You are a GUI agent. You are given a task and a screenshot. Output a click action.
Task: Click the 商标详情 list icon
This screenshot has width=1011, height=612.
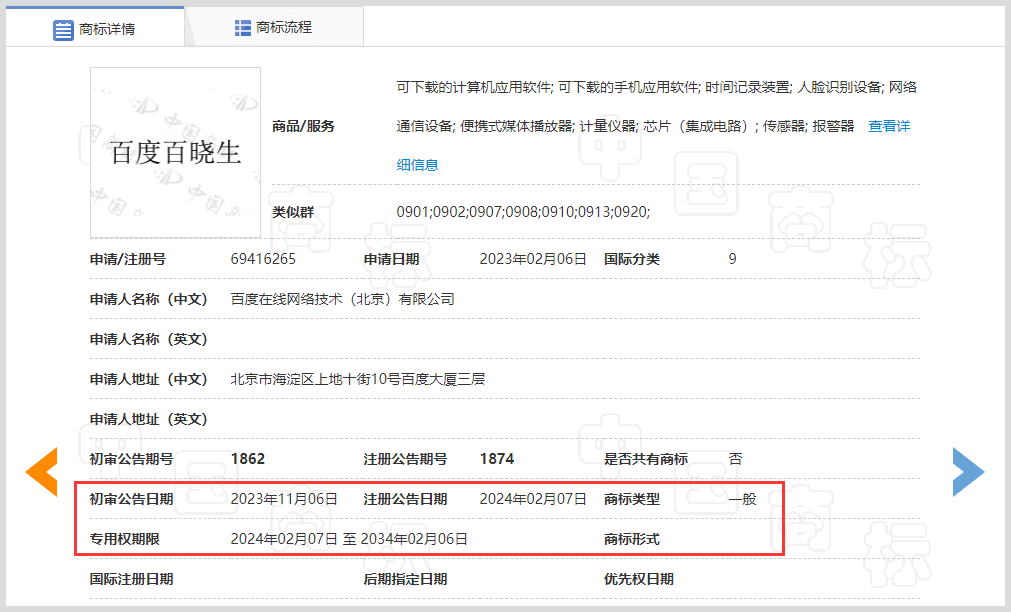pyautogui.click(x=63, y=30)
